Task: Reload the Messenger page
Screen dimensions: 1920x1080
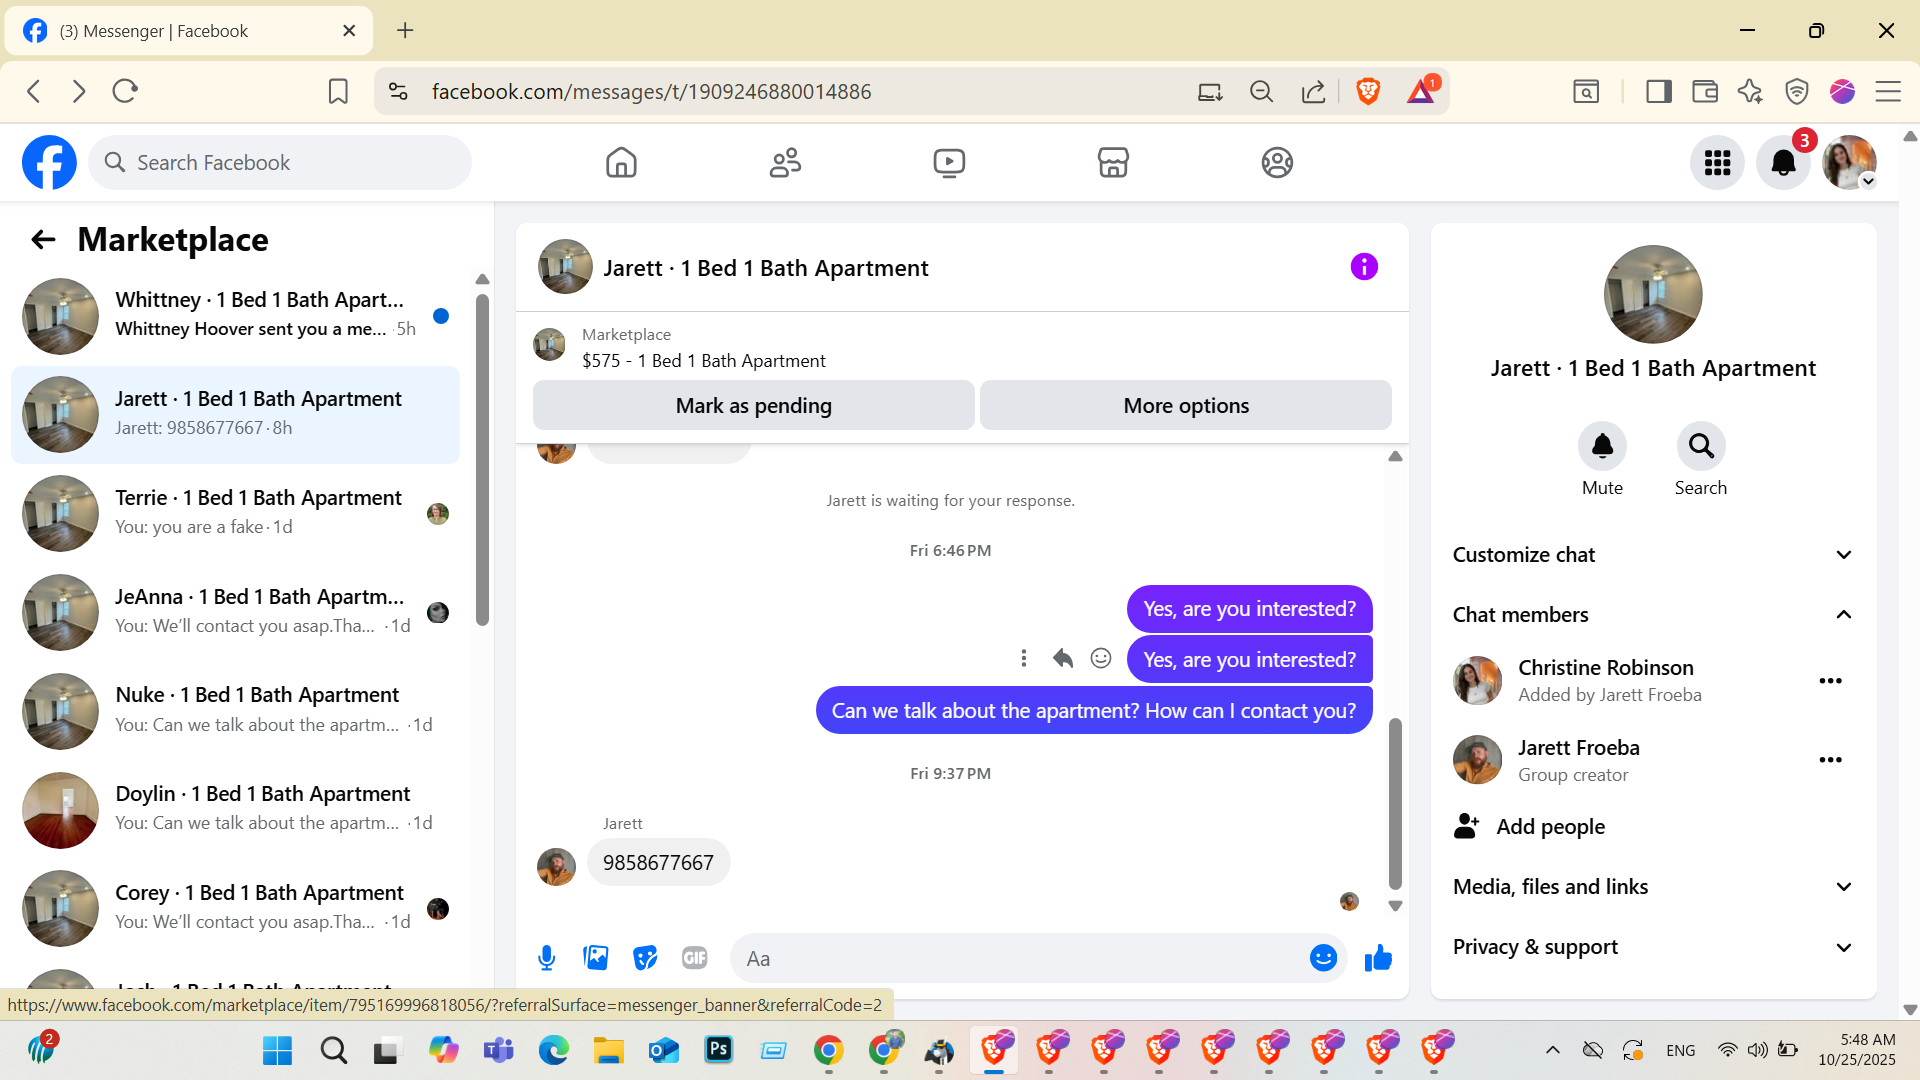Action: coord(125,92)
